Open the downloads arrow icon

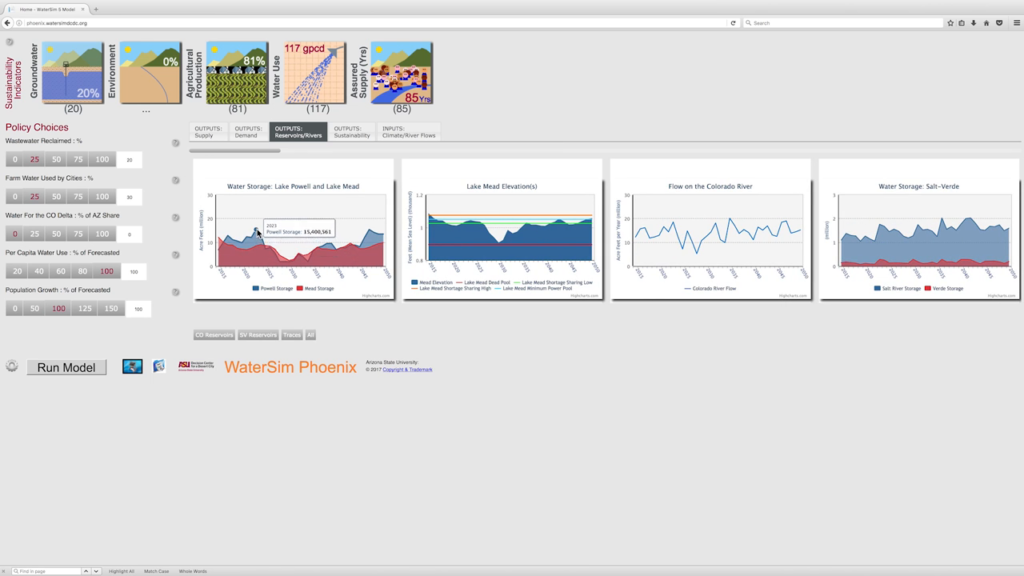pyautogui.click(x=974, y=23)
